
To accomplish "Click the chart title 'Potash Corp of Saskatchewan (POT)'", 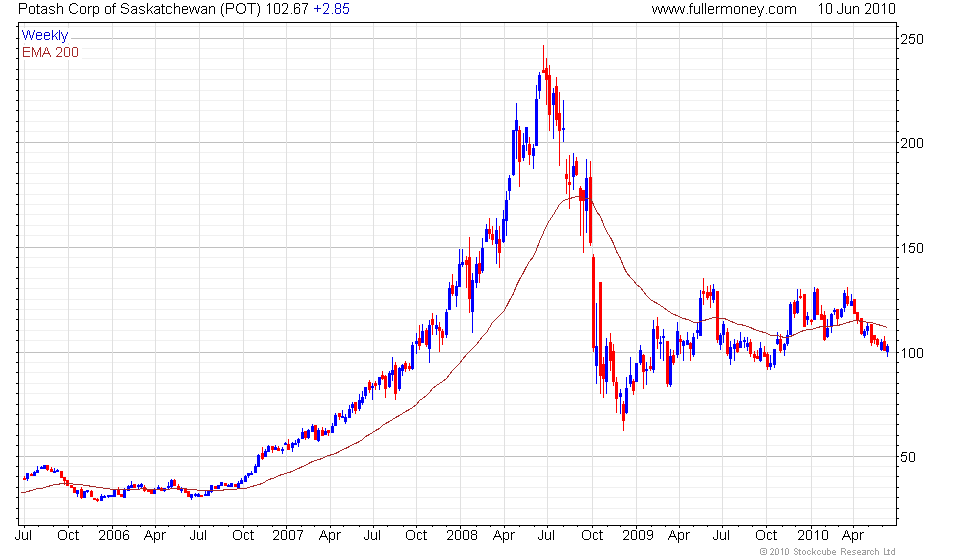I will (139, 9).
